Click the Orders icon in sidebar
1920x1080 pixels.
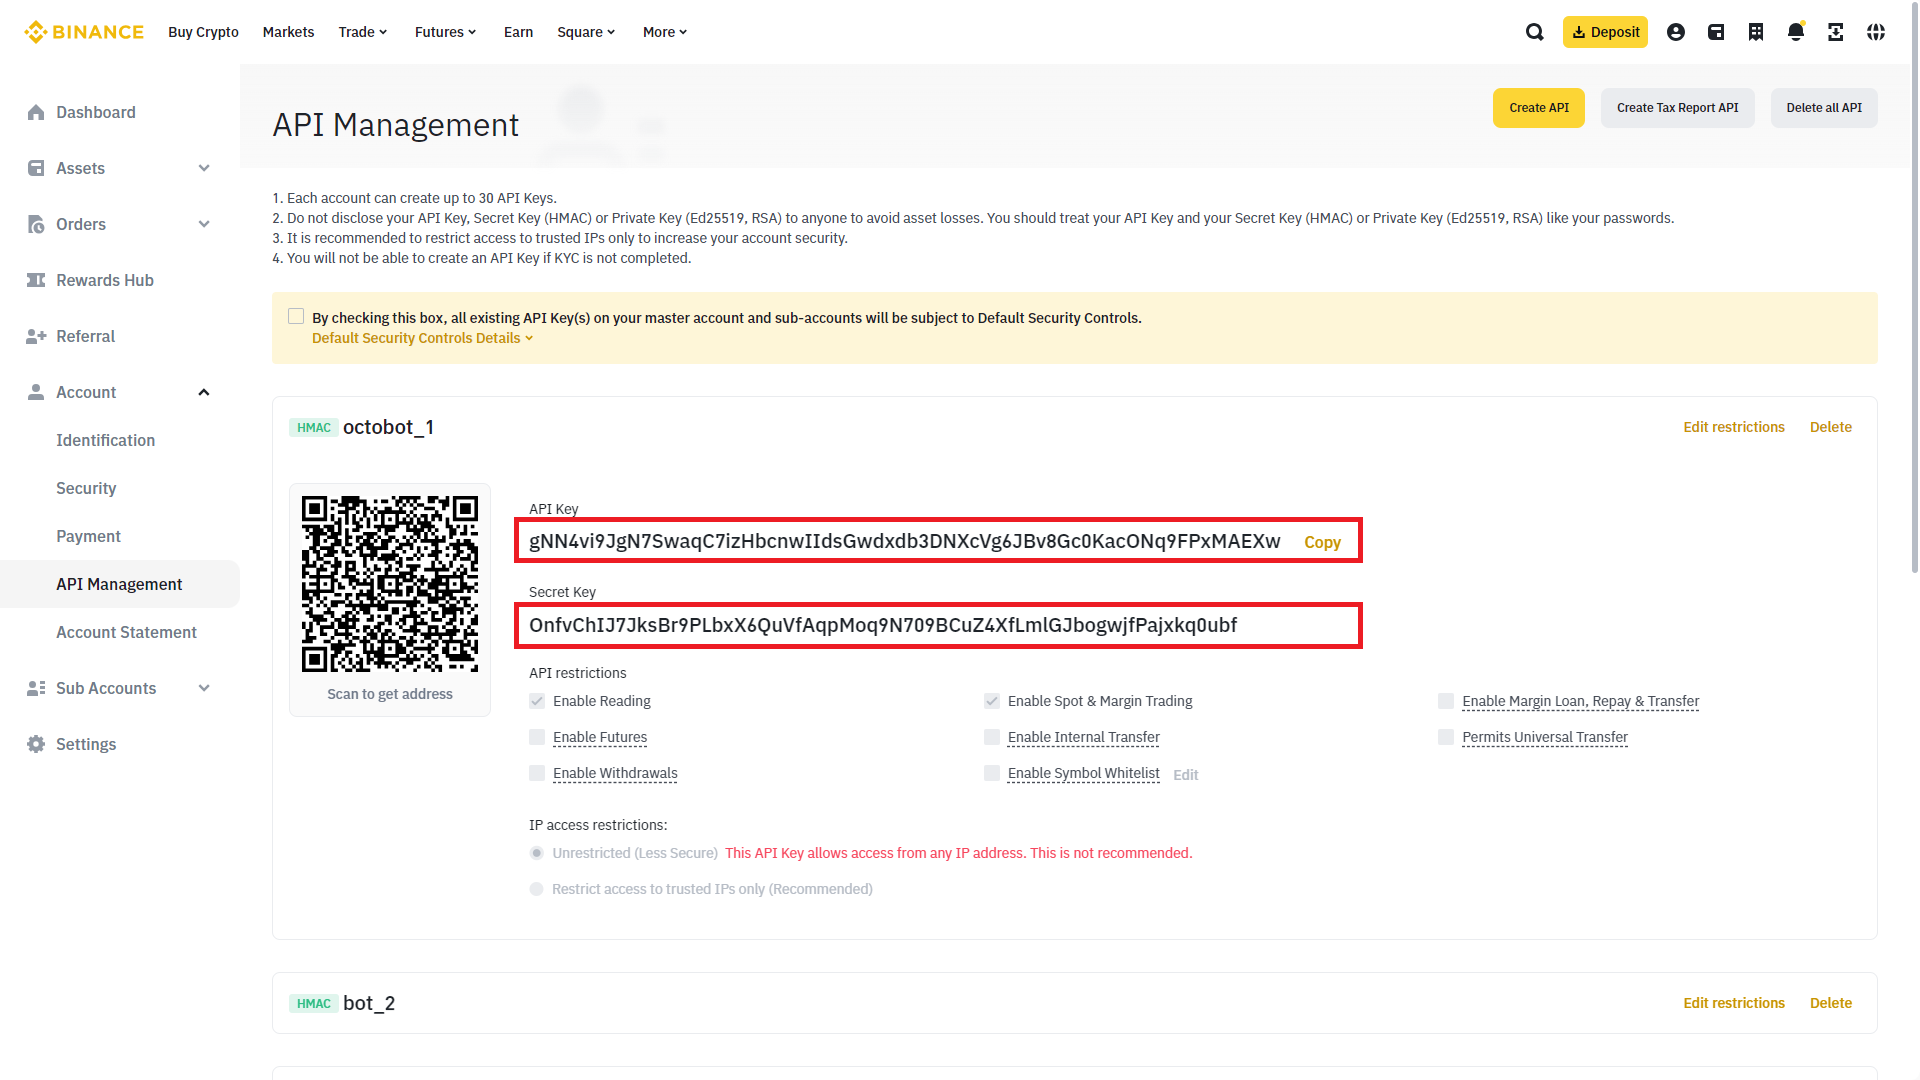pyautogui.click(x=36, y=224)
